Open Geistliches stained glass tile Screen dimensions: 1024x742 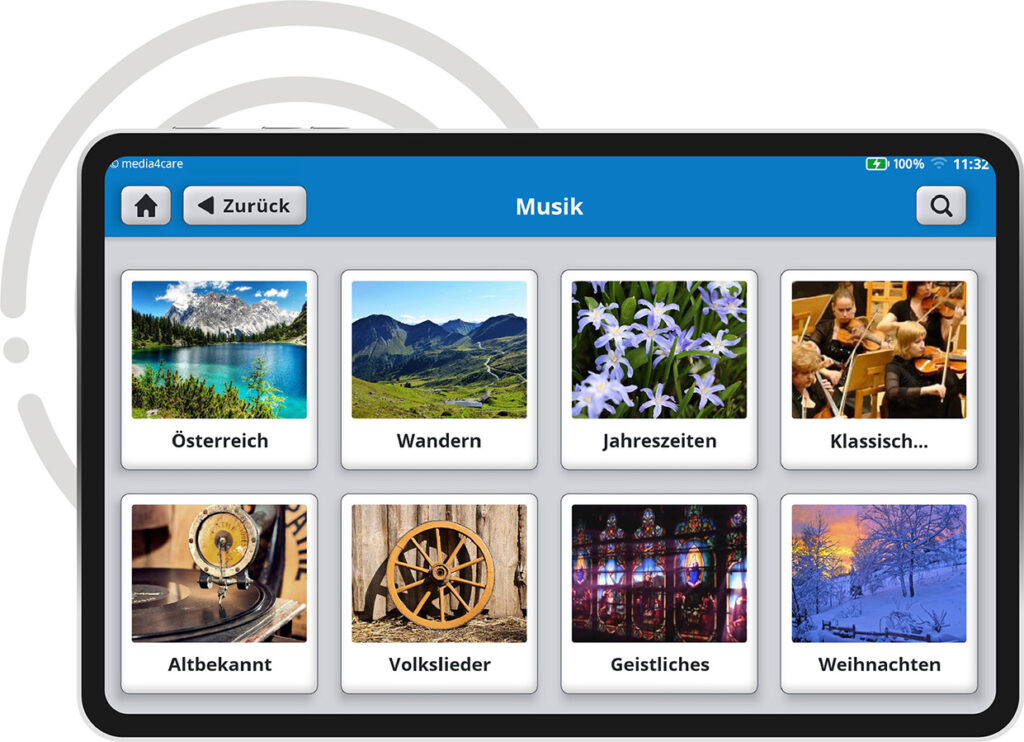pos(659,593)
